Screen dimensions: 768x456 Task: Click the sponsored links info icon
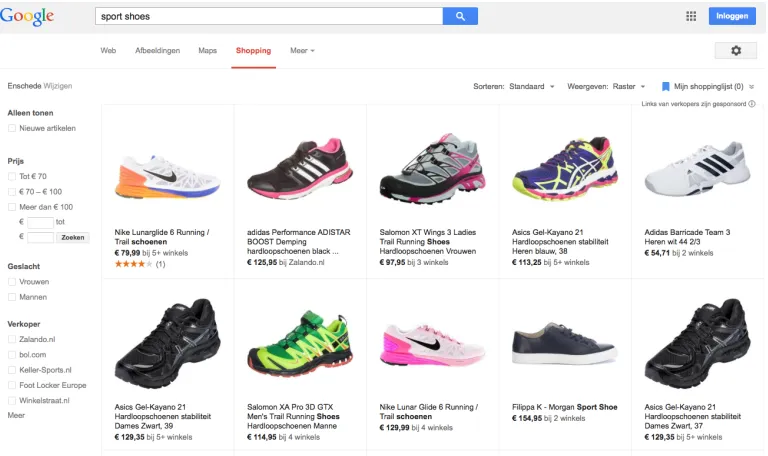pyautogui.click(x=752, y=104)
